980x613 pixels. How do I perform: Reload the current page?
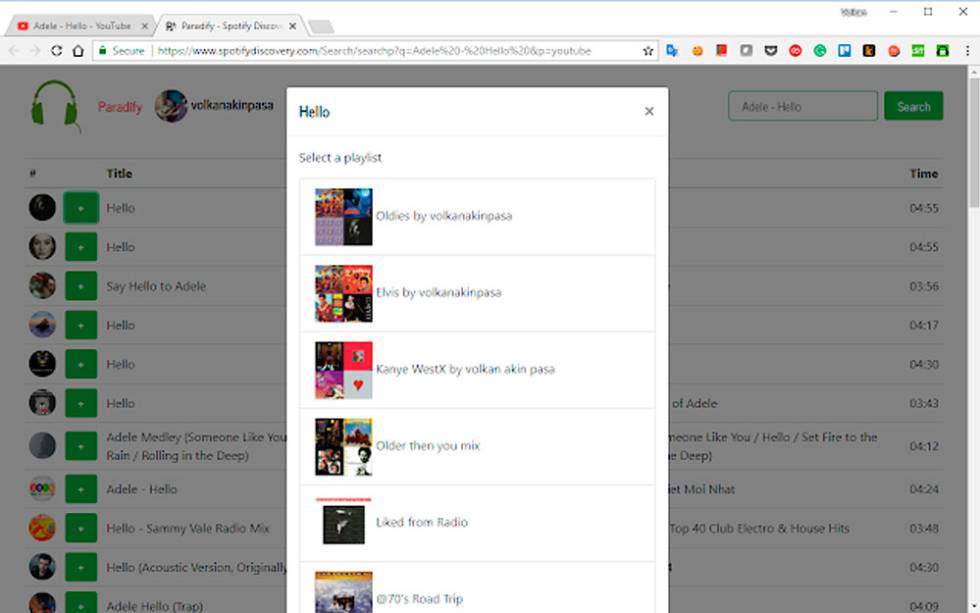point(56,51)
